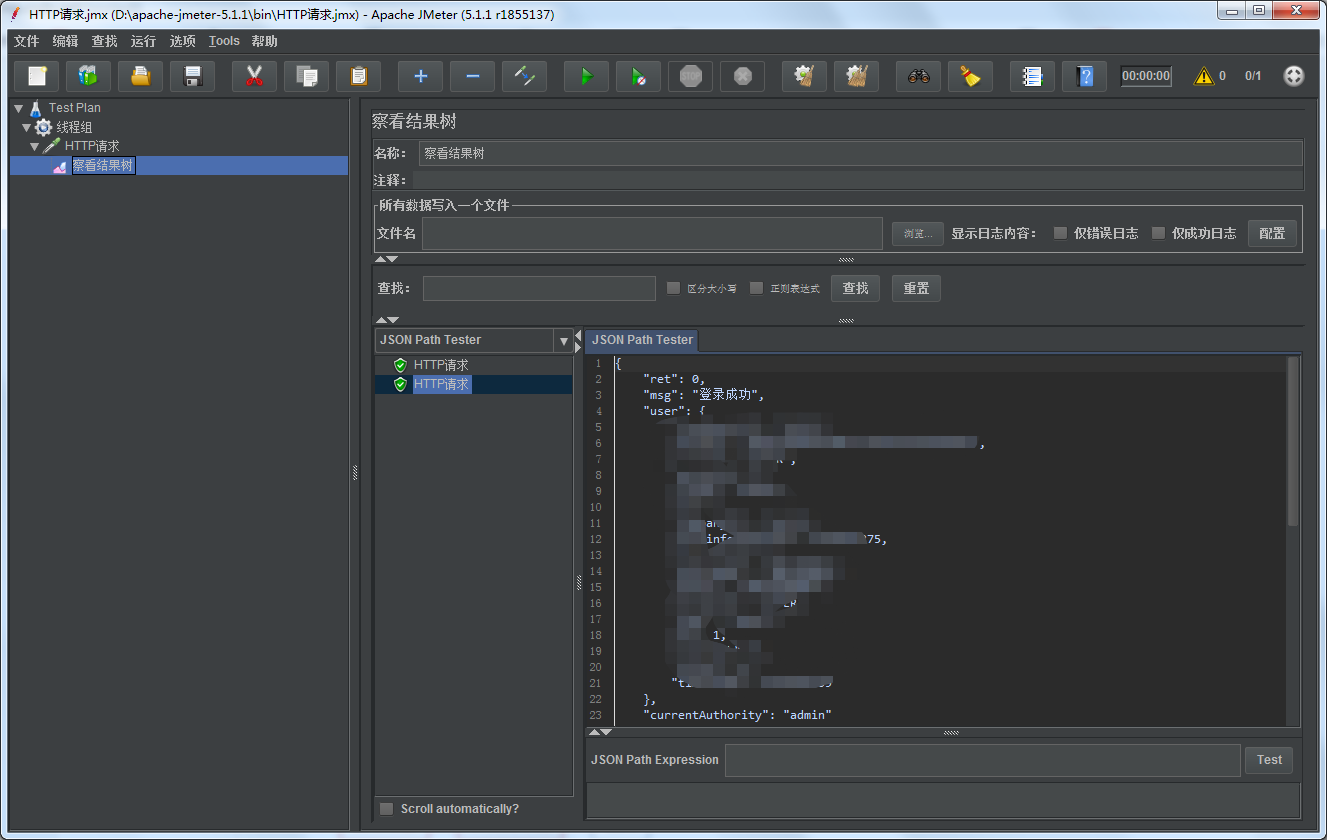The width and height of the screenshot is (1327, 840).
Task: Open the 帮助 menu
Action: point(265,41)
